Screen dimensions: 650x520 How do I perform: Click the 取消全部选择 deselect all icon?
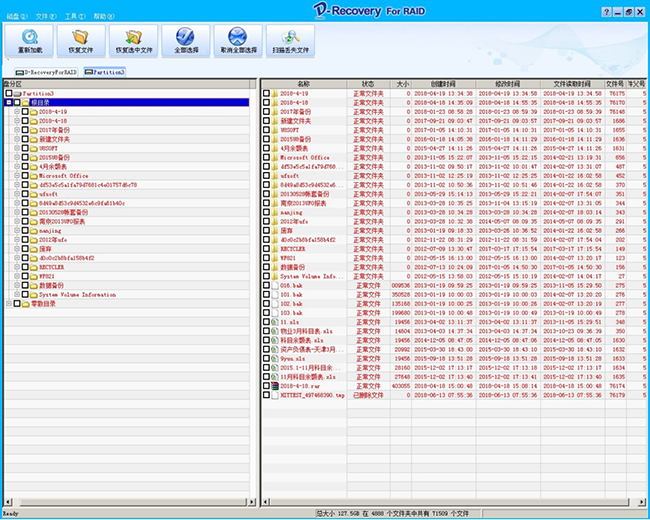[238, 36]
